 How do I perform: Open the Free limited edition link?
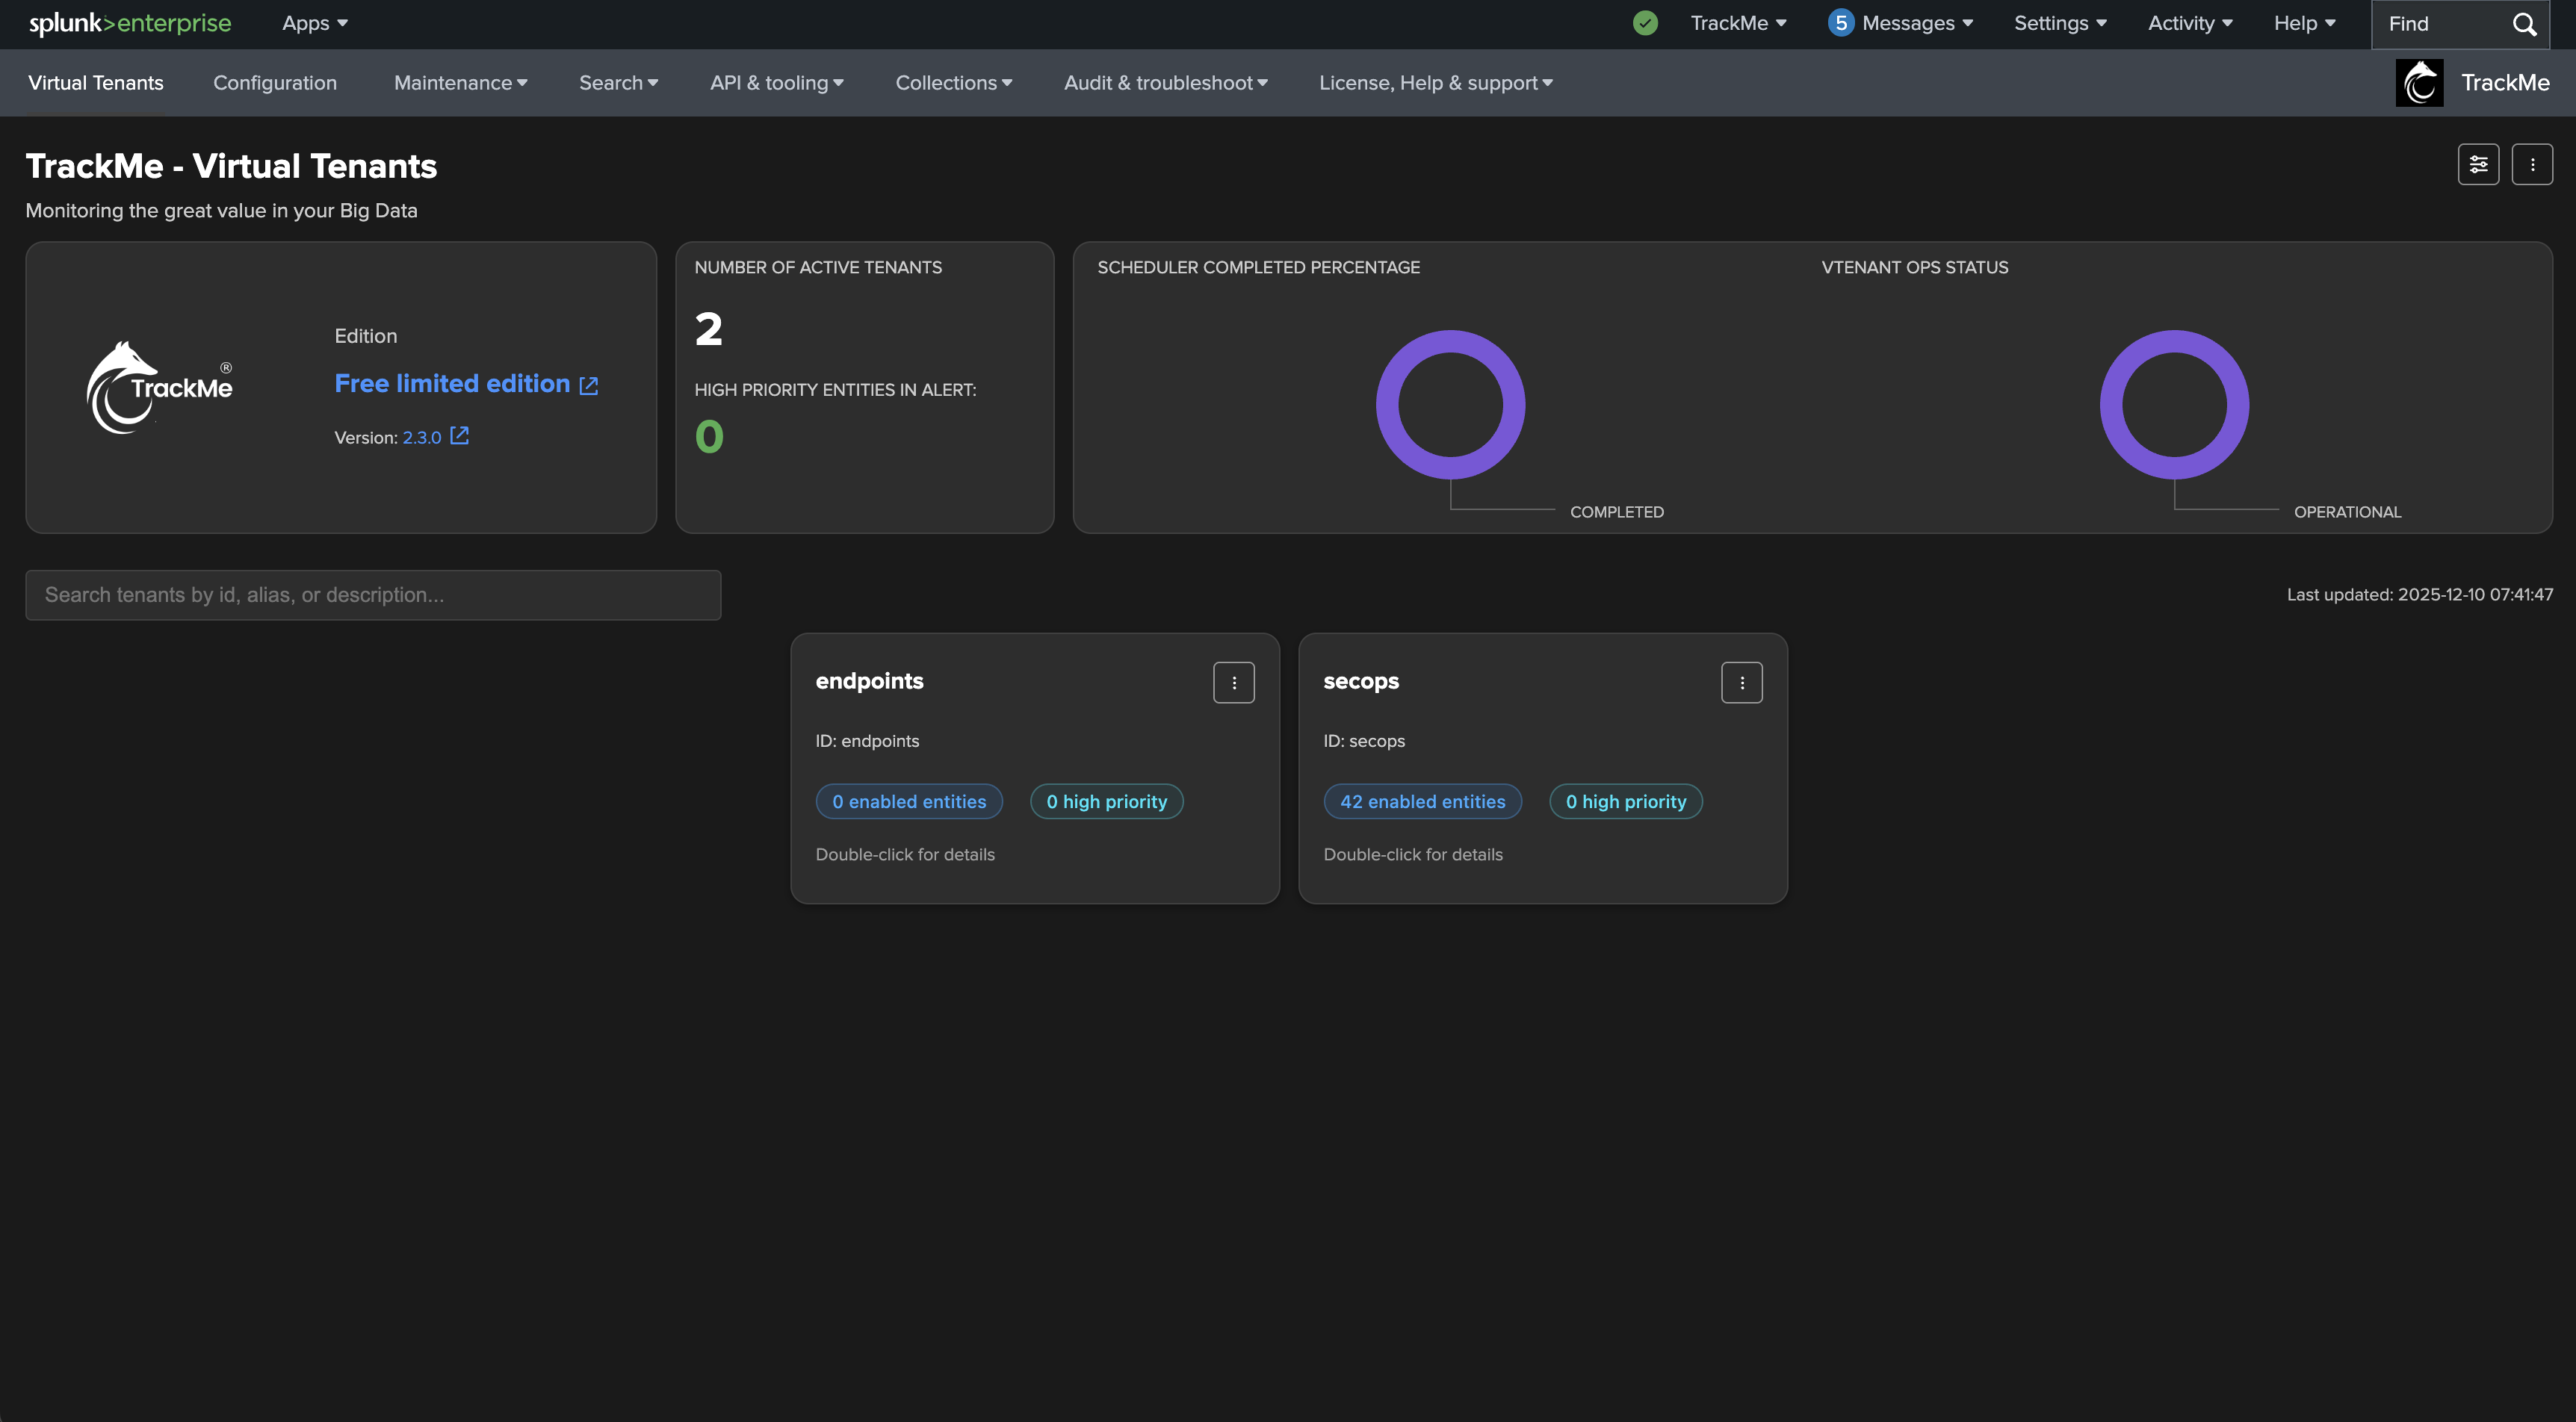pos(453,384)
